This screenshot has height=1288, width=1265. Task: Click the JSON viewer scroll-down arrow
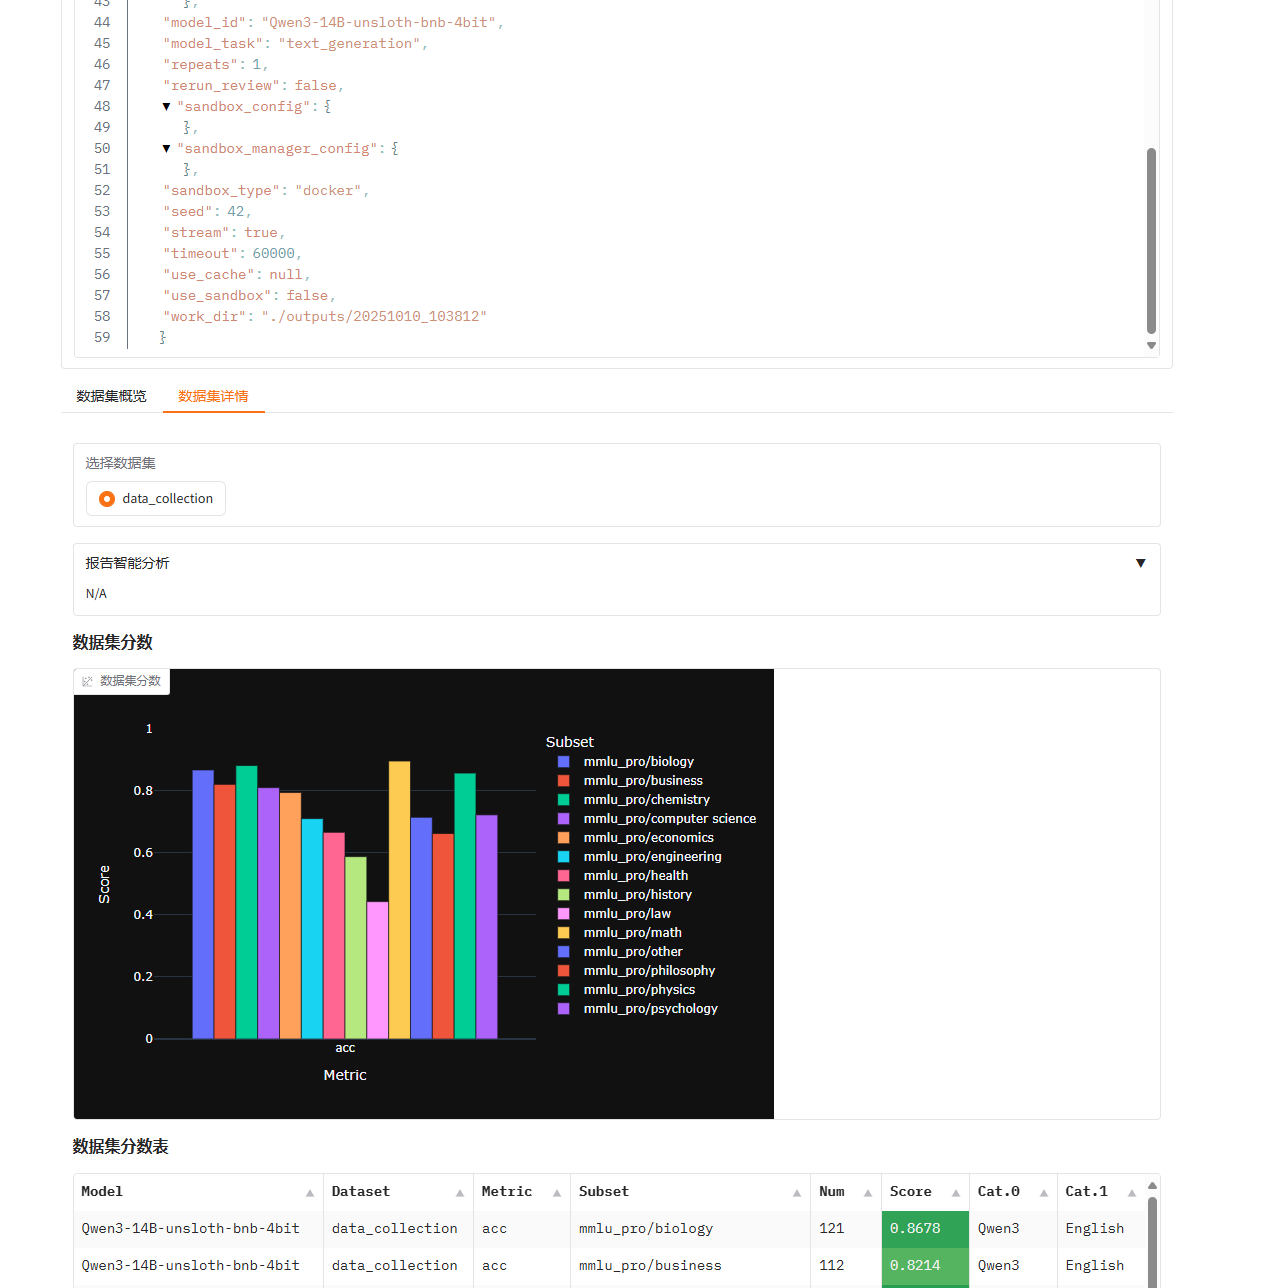[1151, 345]
